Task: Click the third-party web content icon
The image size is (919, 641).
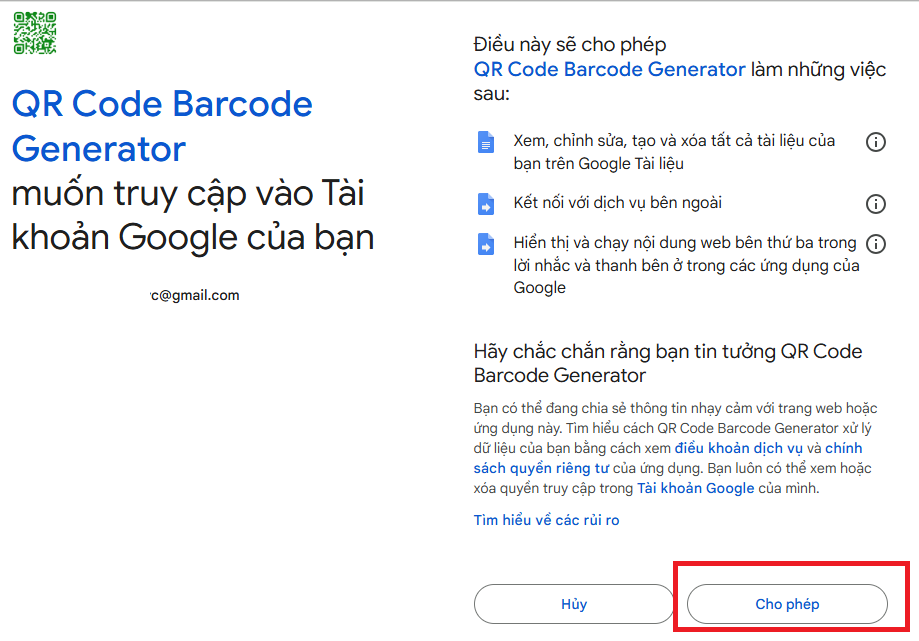Action: coord(486,245)
